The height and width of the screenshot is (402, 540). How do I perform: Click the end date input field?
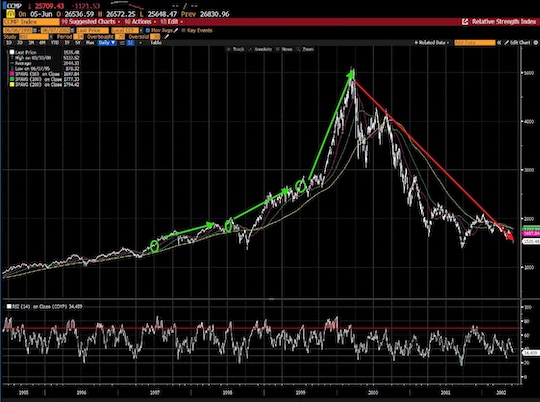(56, 30)
